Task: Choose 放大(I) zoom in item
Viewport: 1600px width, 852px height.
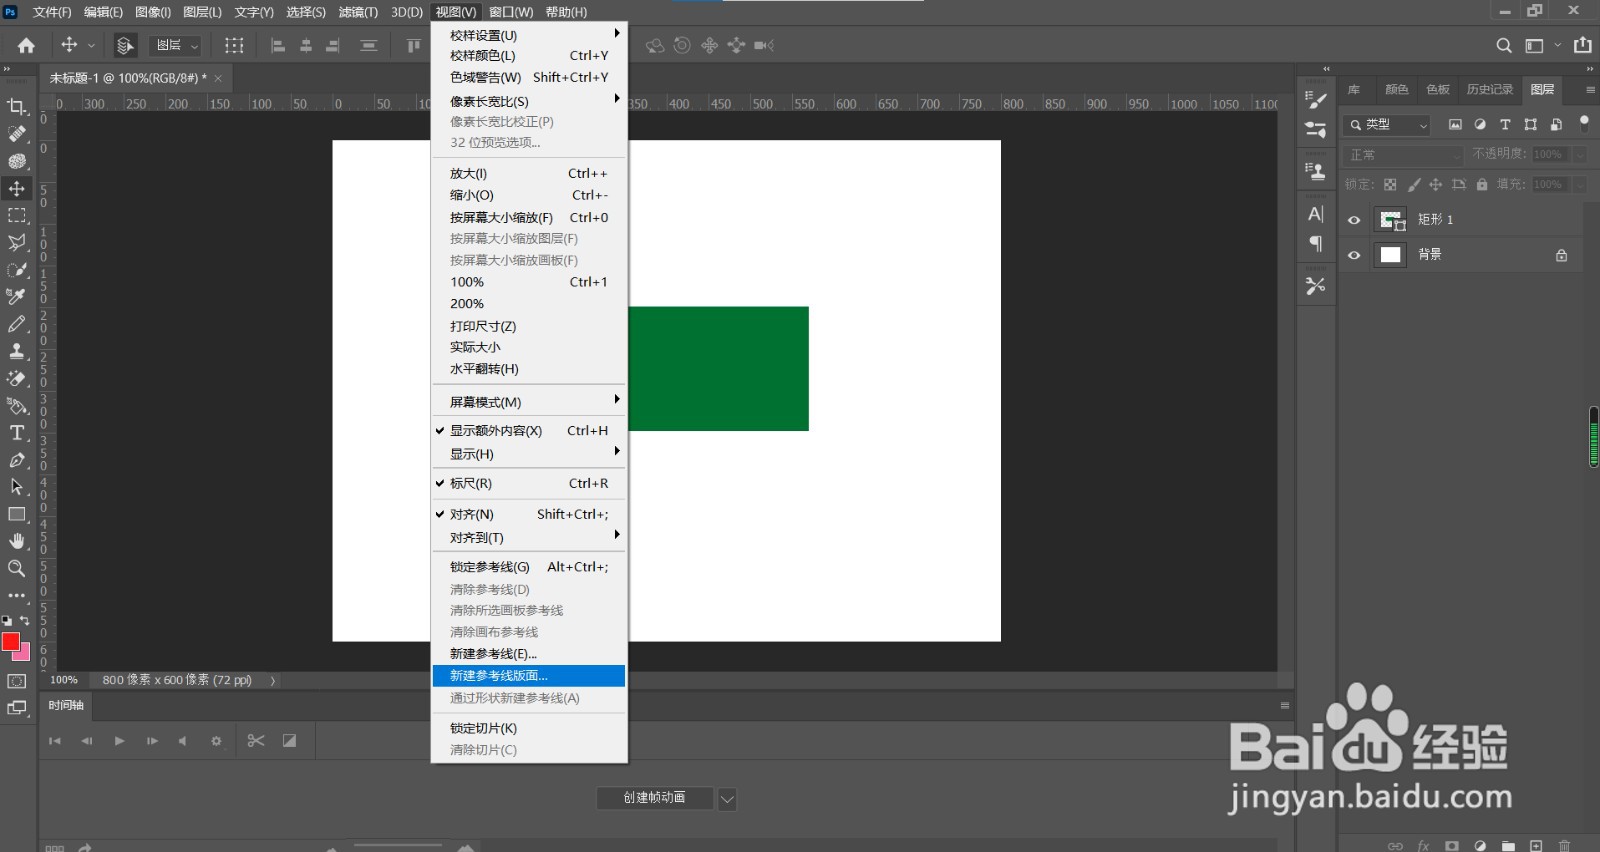Action: [x=529, y=174]
